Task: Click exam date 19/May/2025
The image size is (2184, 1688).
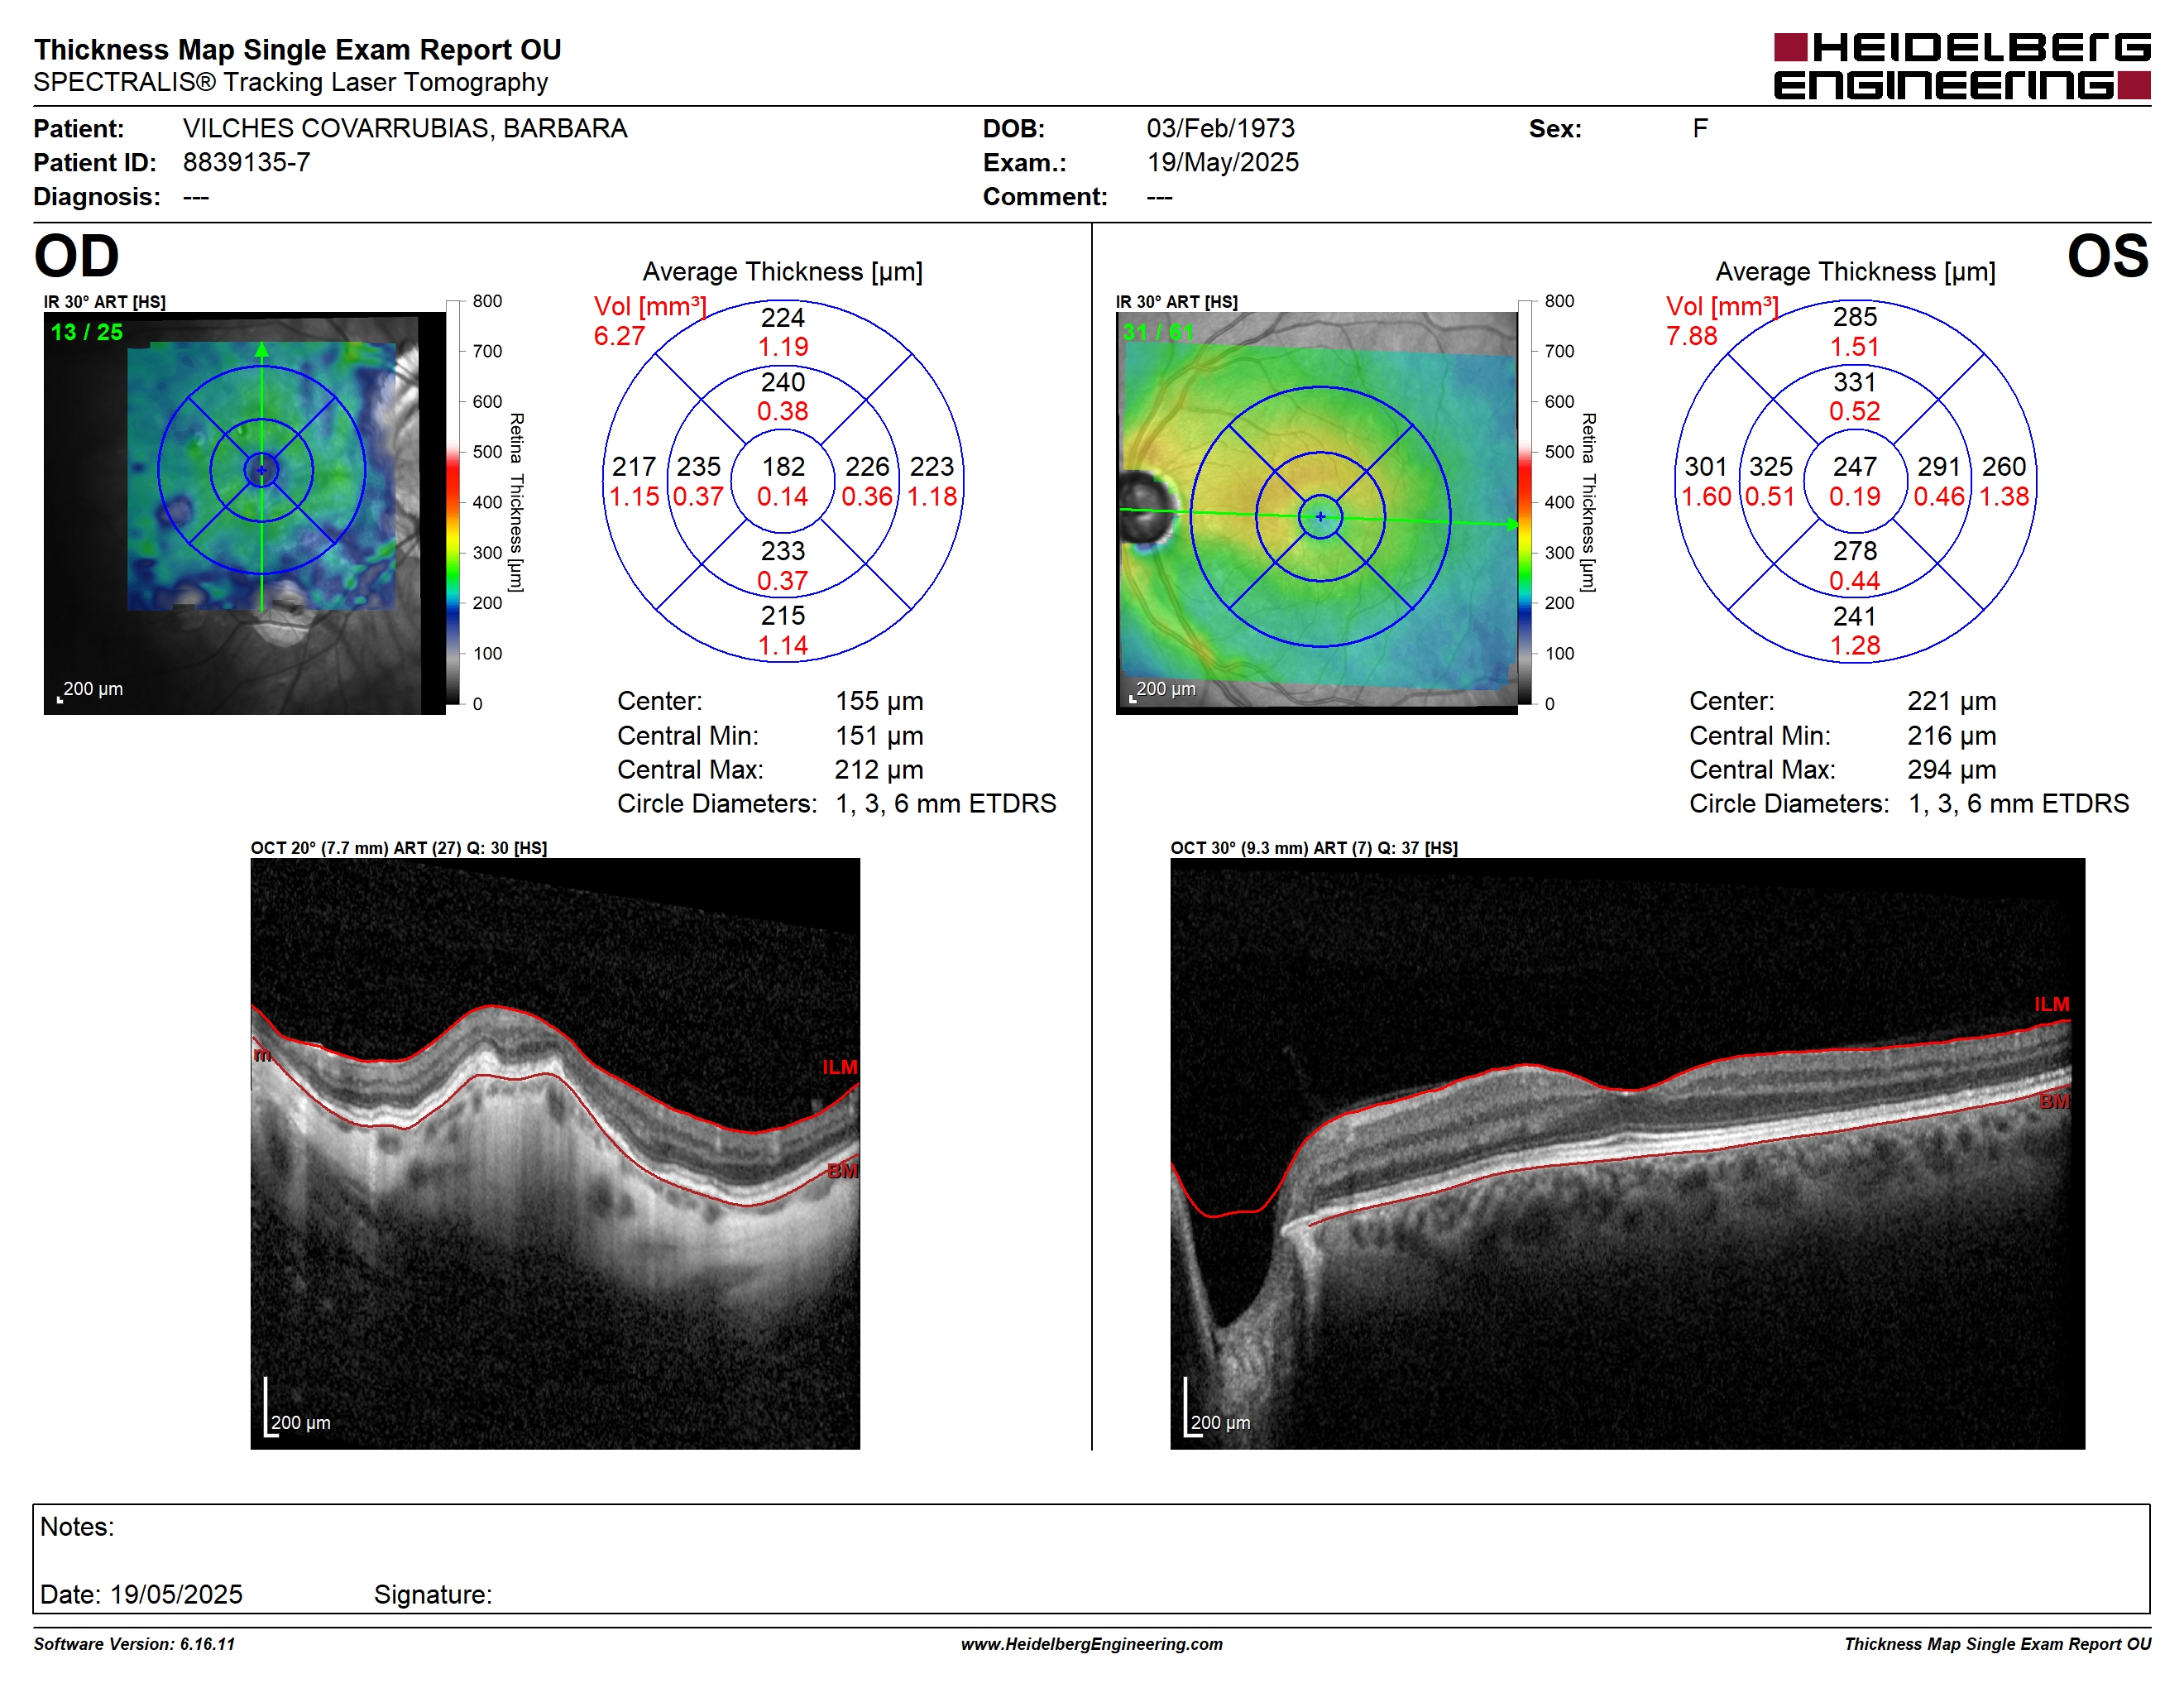Action: (1222, 163)
